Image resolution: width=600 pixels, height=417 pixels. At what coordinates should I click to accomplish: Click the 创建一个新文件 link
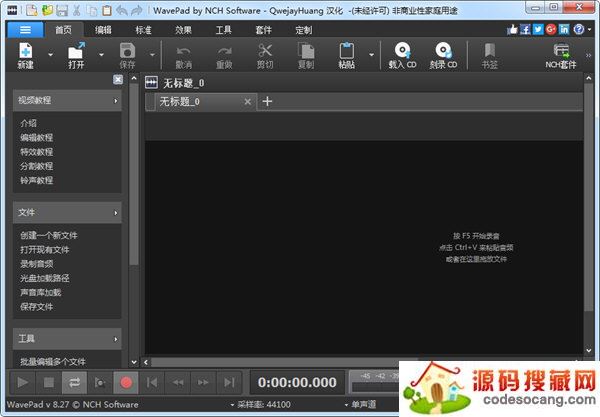coord(49,235)
